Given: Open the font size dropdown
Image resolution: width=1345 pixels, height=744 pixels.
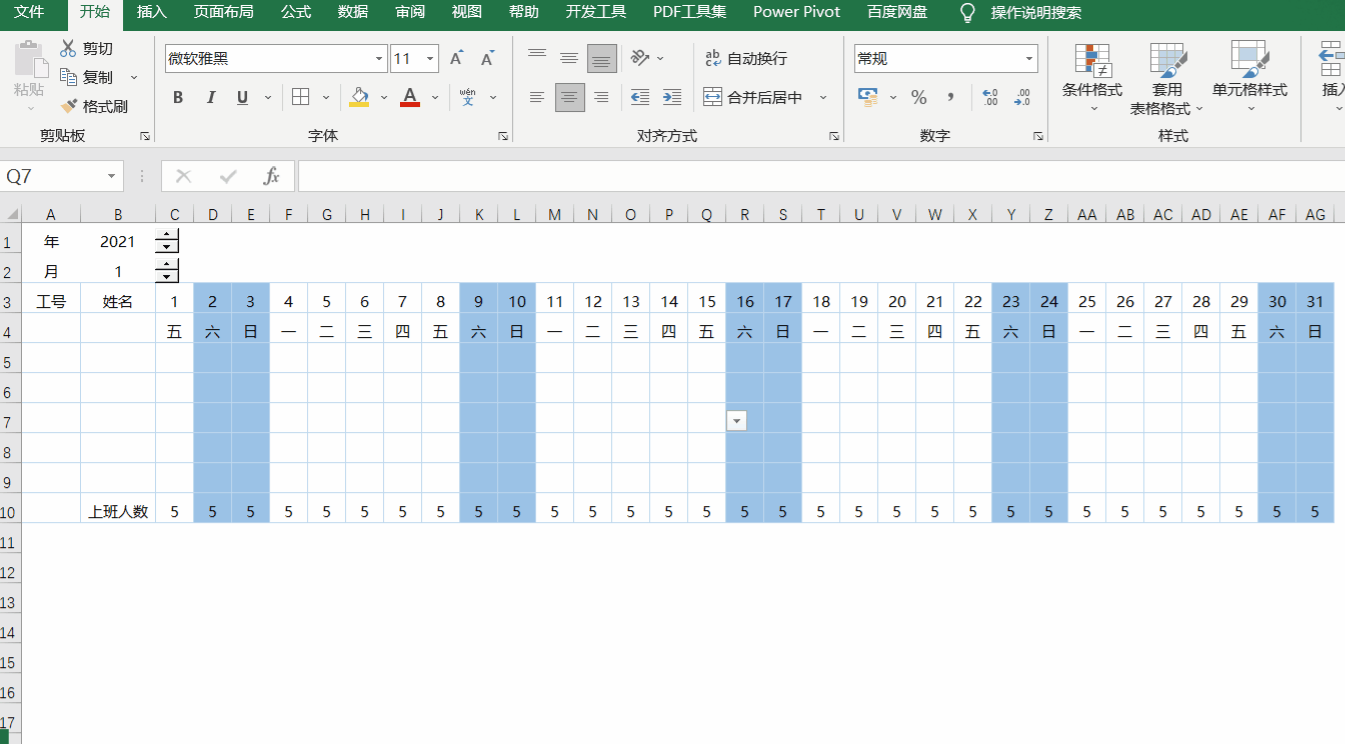Looking at the screenshot, I should tap(431, 59).
